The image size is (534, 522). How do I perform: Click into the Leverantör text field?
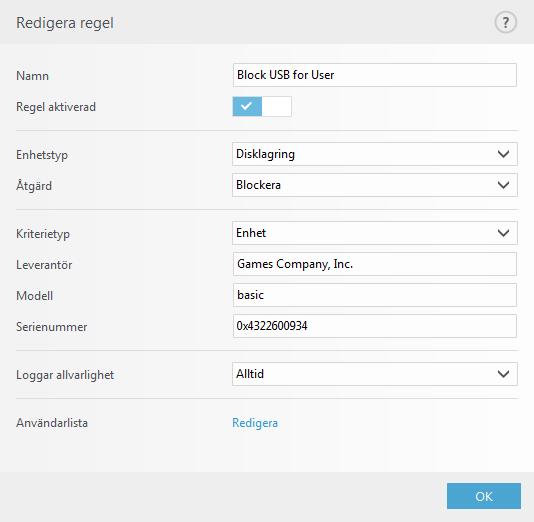coord(375,264)
